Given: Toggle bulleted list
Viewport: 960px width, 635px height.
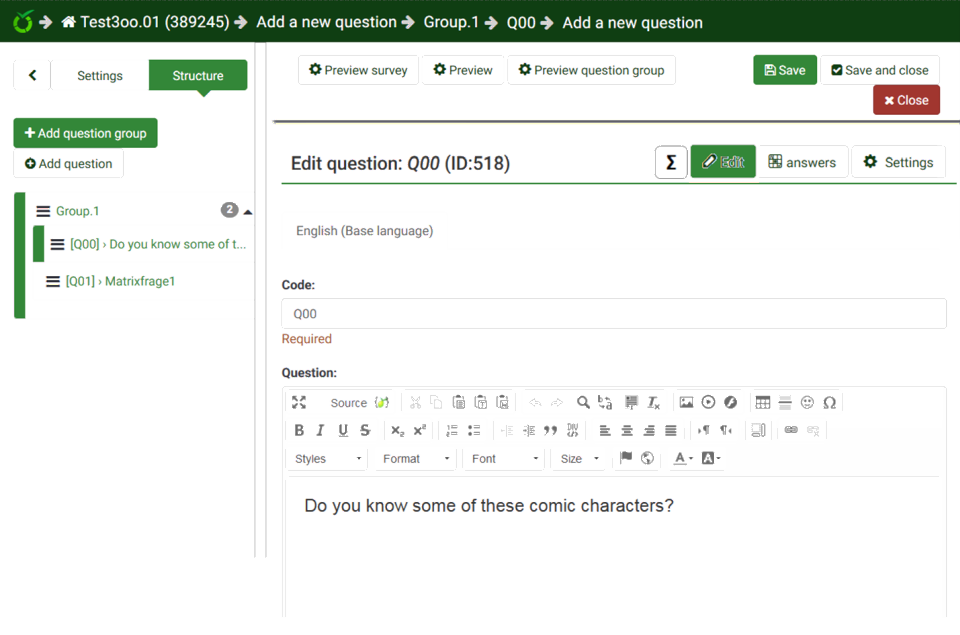Looking at the screenshot, I should coord(474,430).
